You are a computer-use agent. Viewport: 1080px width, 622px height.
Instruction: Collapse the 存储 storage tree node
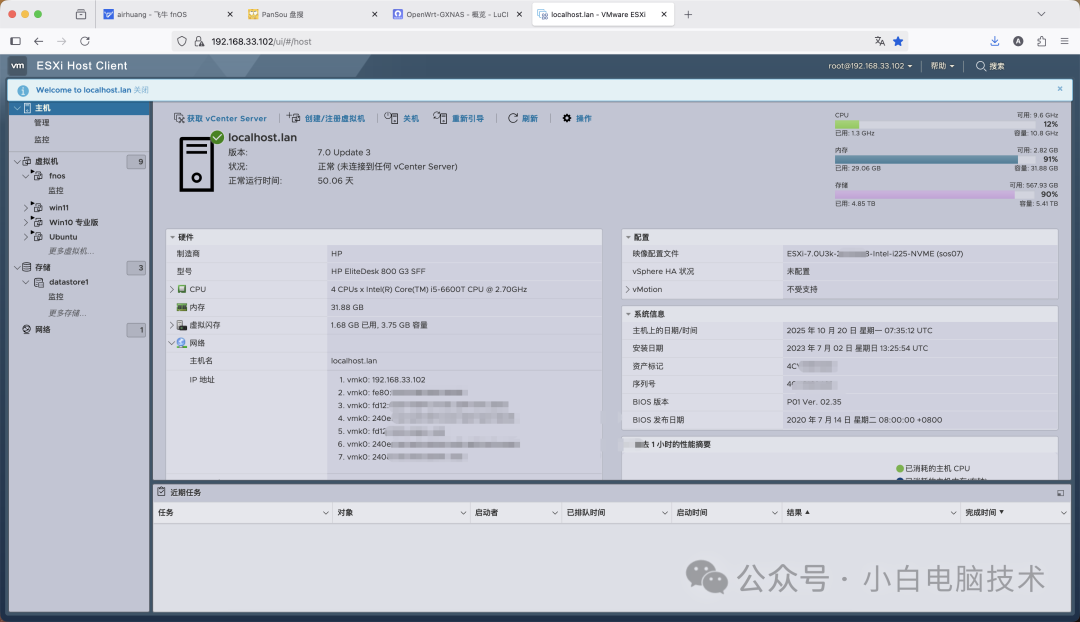point(17,267)
